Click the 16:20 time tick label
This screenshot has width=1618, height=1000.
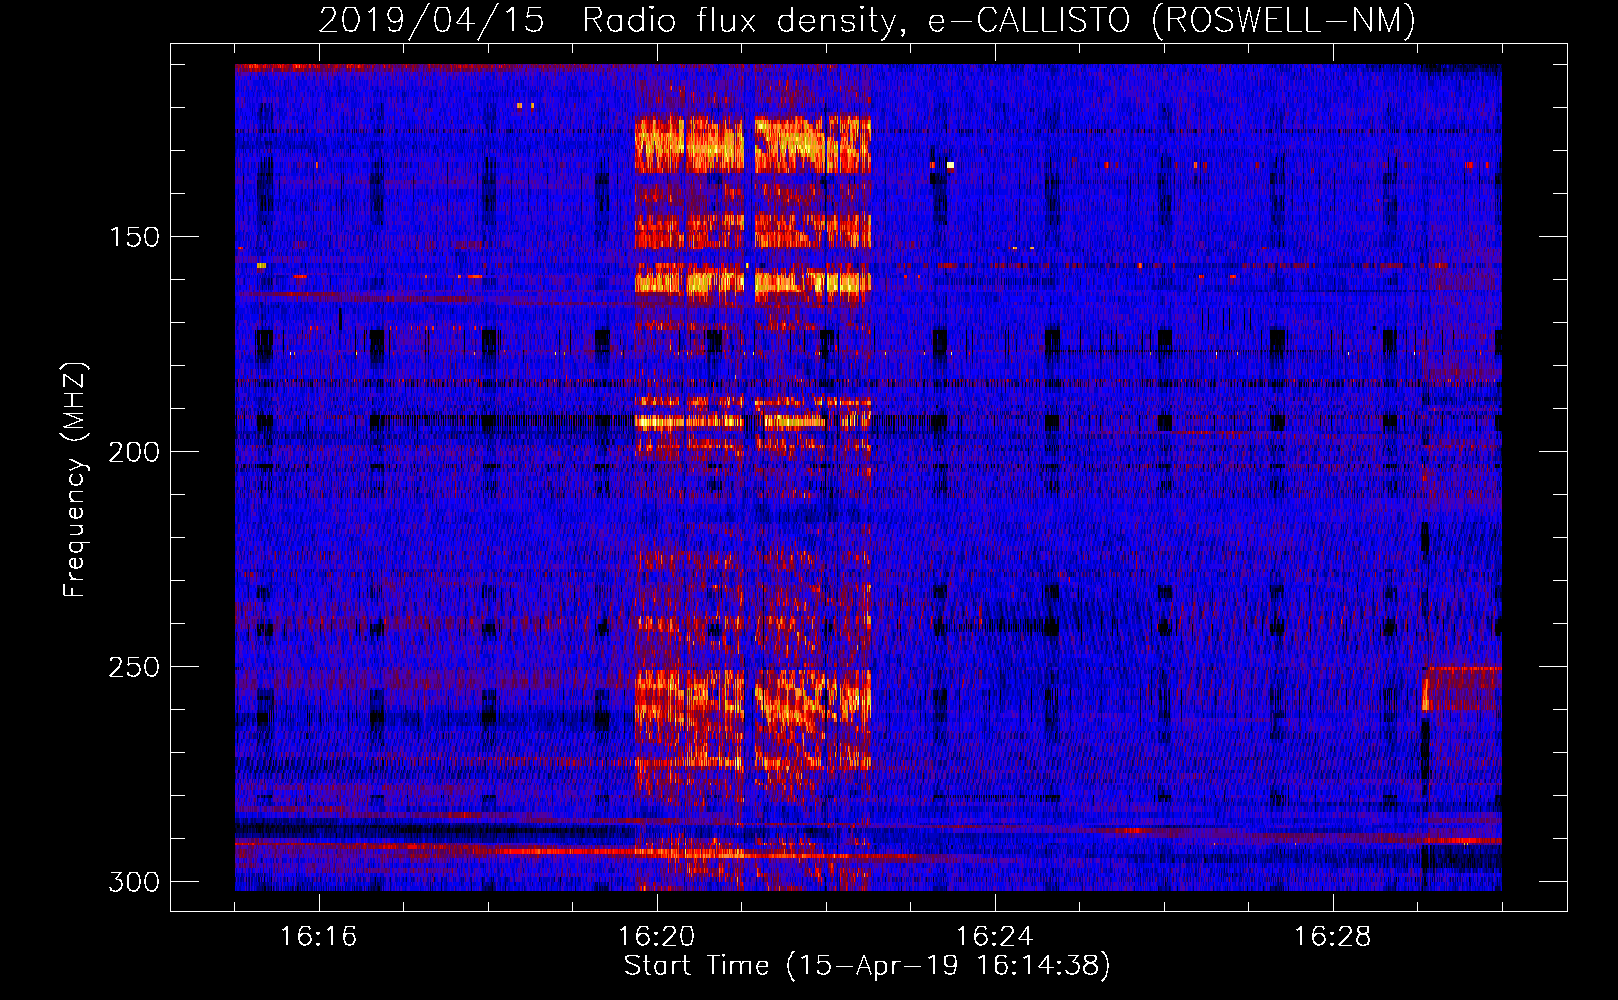656,936
